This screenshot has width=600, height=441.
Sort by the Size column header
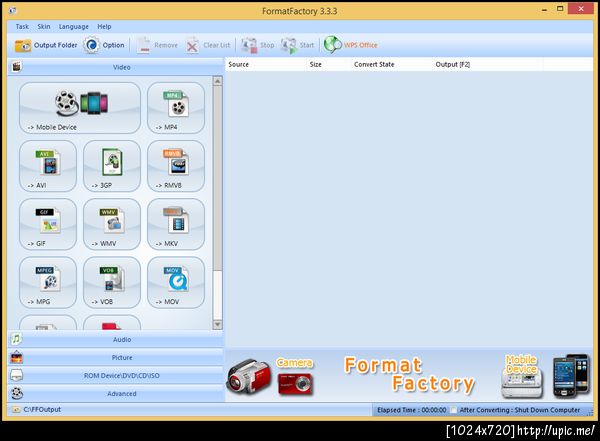[328, 64]
